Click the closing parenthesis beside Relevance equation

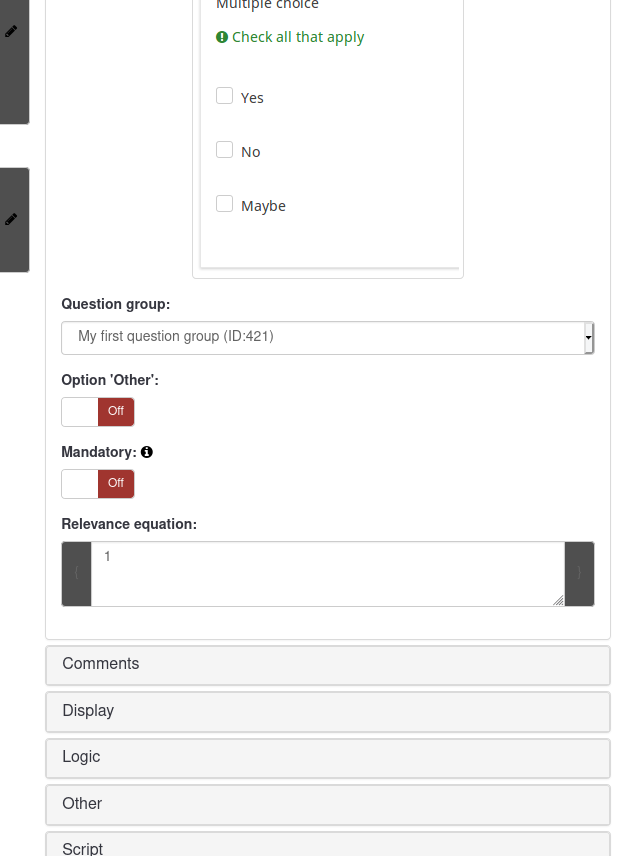(x=579, y=574)
